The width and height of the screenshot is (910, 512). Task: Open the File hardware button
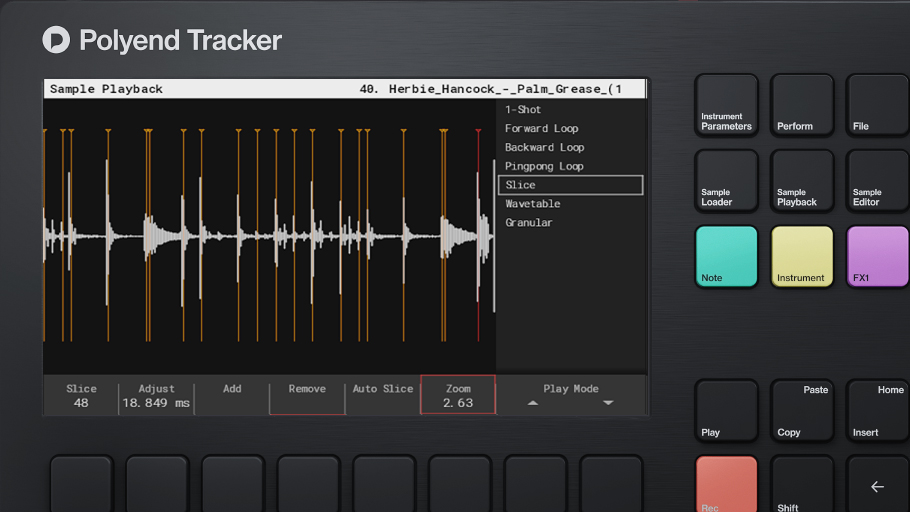(x=878, y=106)
